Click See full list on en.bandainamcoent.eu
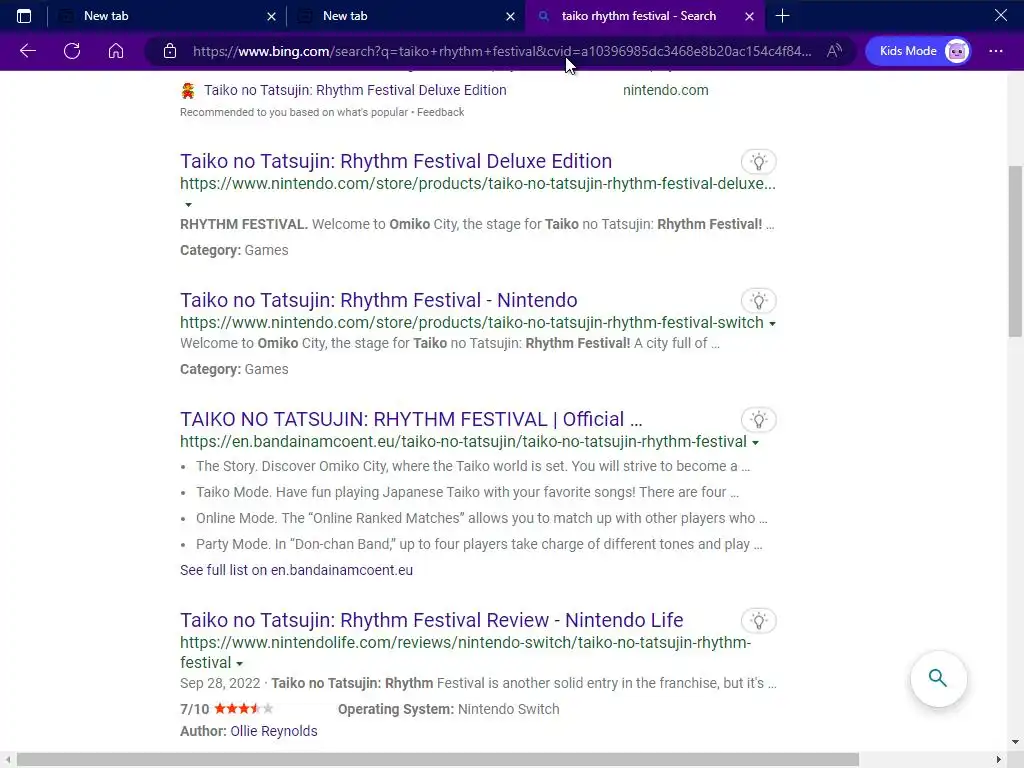Image resolution: width=1024 pixels, height=768 pixels. click(296, 570)
